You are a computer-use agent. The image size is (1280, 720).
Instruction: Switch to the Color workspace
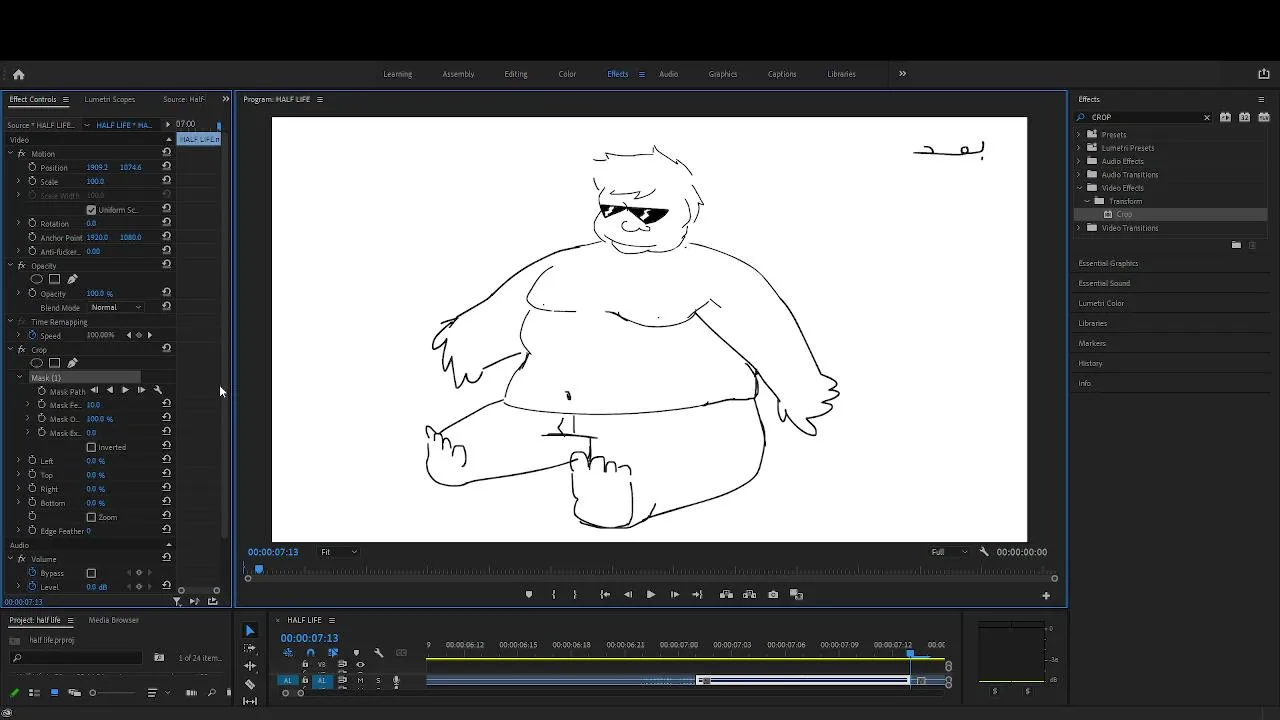pyautogui.click(x=567, y=74)
